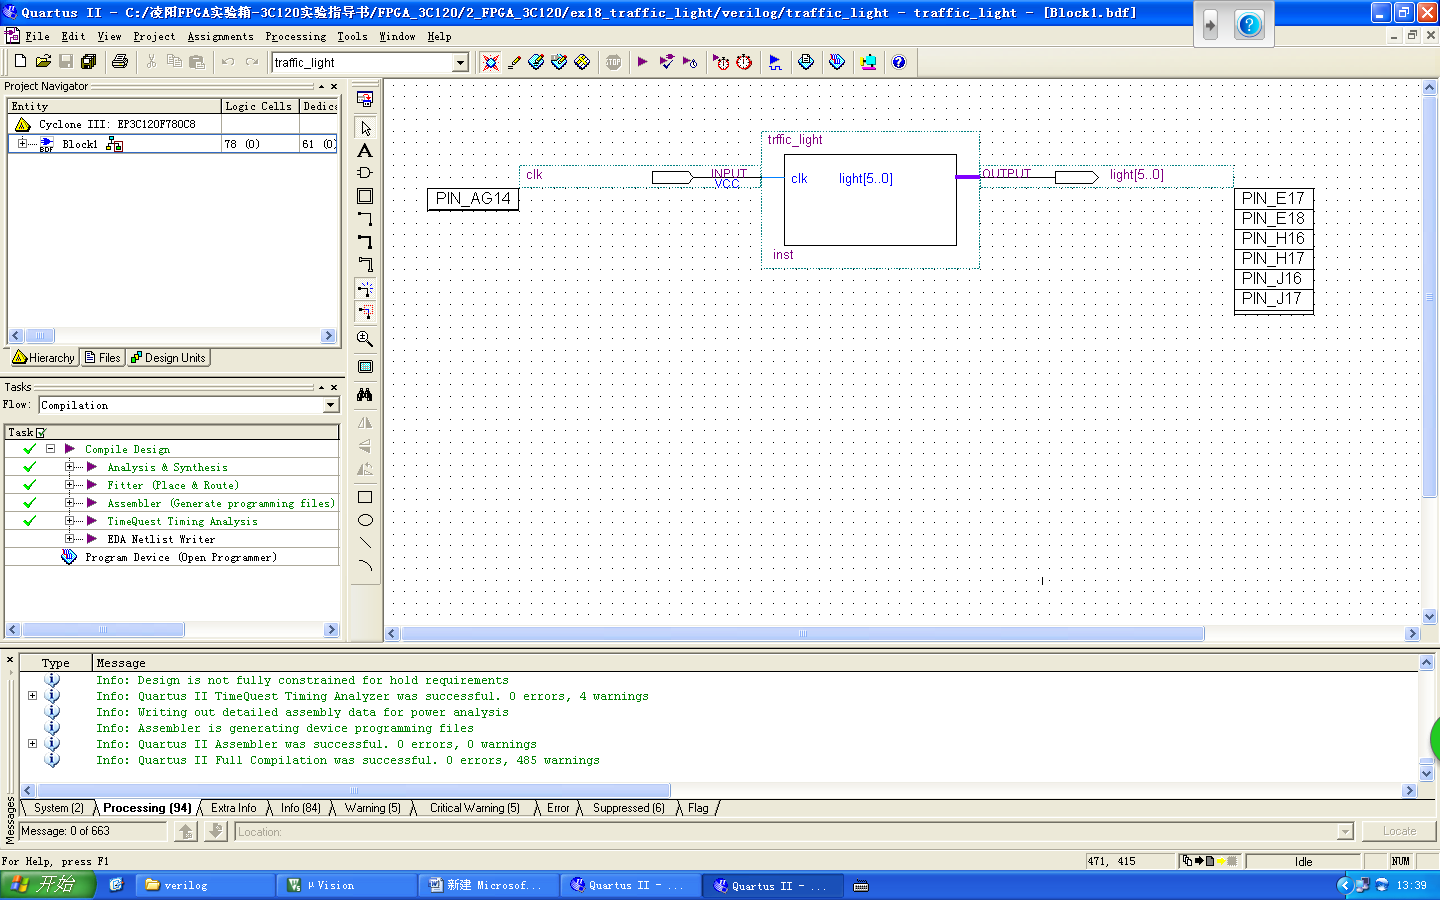Click the binoculars Find icon

365,395
